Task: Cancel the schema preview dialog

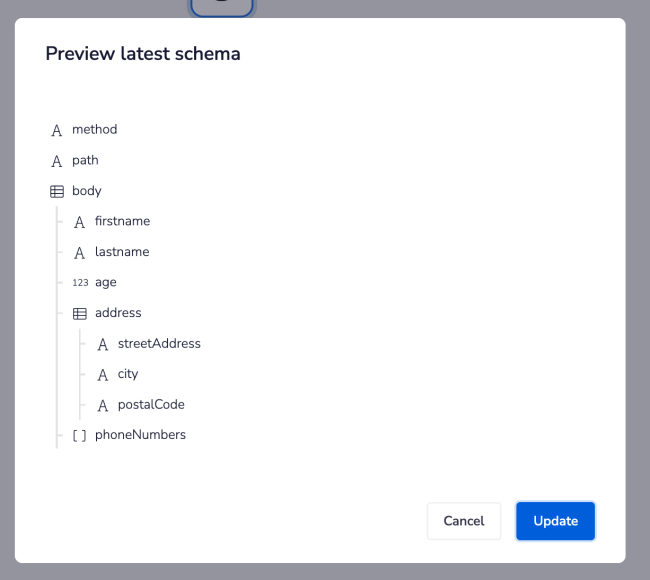Action: click(x=463, y=521)
